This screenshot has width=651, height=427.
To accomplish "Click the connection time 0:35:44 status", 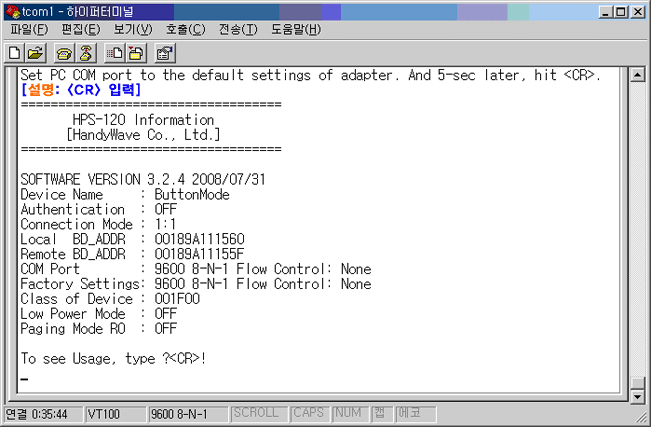I will coord(43,414).
